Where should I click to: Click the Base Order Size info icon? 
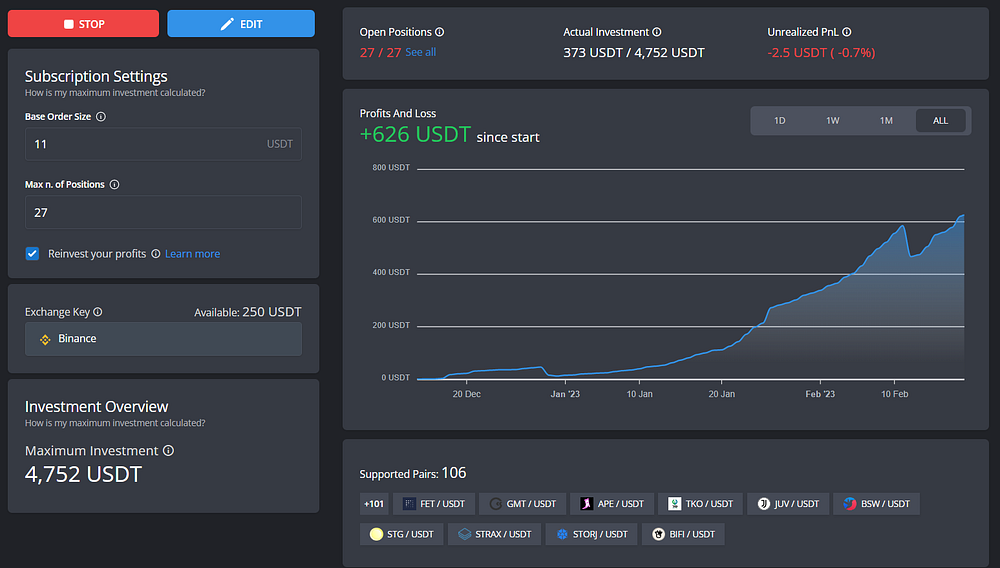pos(101,117)
